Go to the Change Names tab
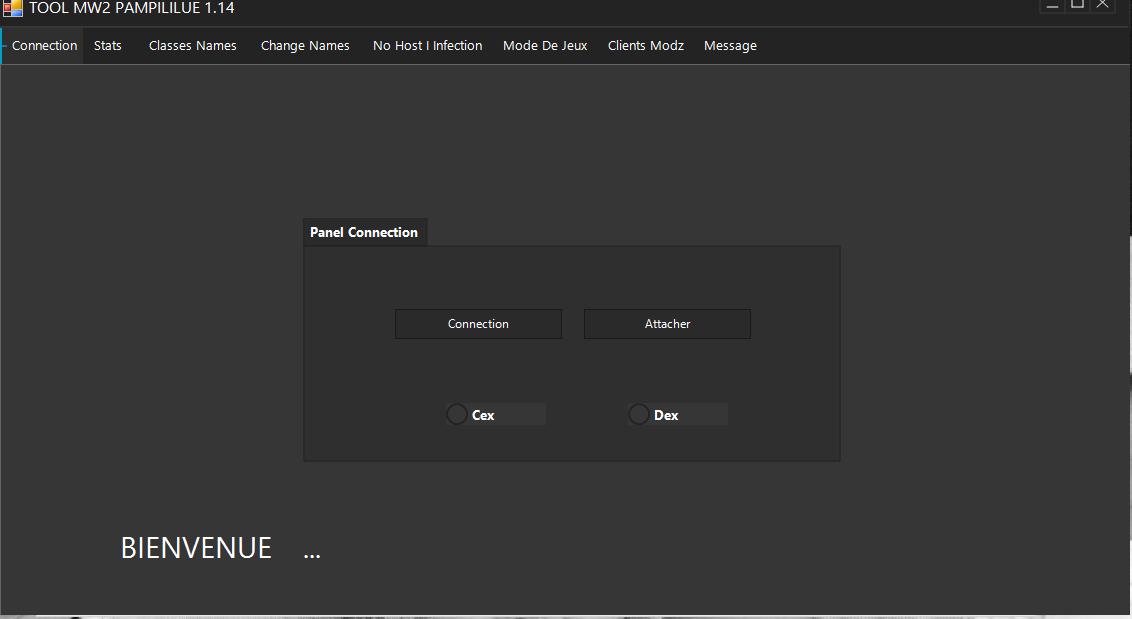The height and width of the screenshot is (619, 1132). click(305, 46)
